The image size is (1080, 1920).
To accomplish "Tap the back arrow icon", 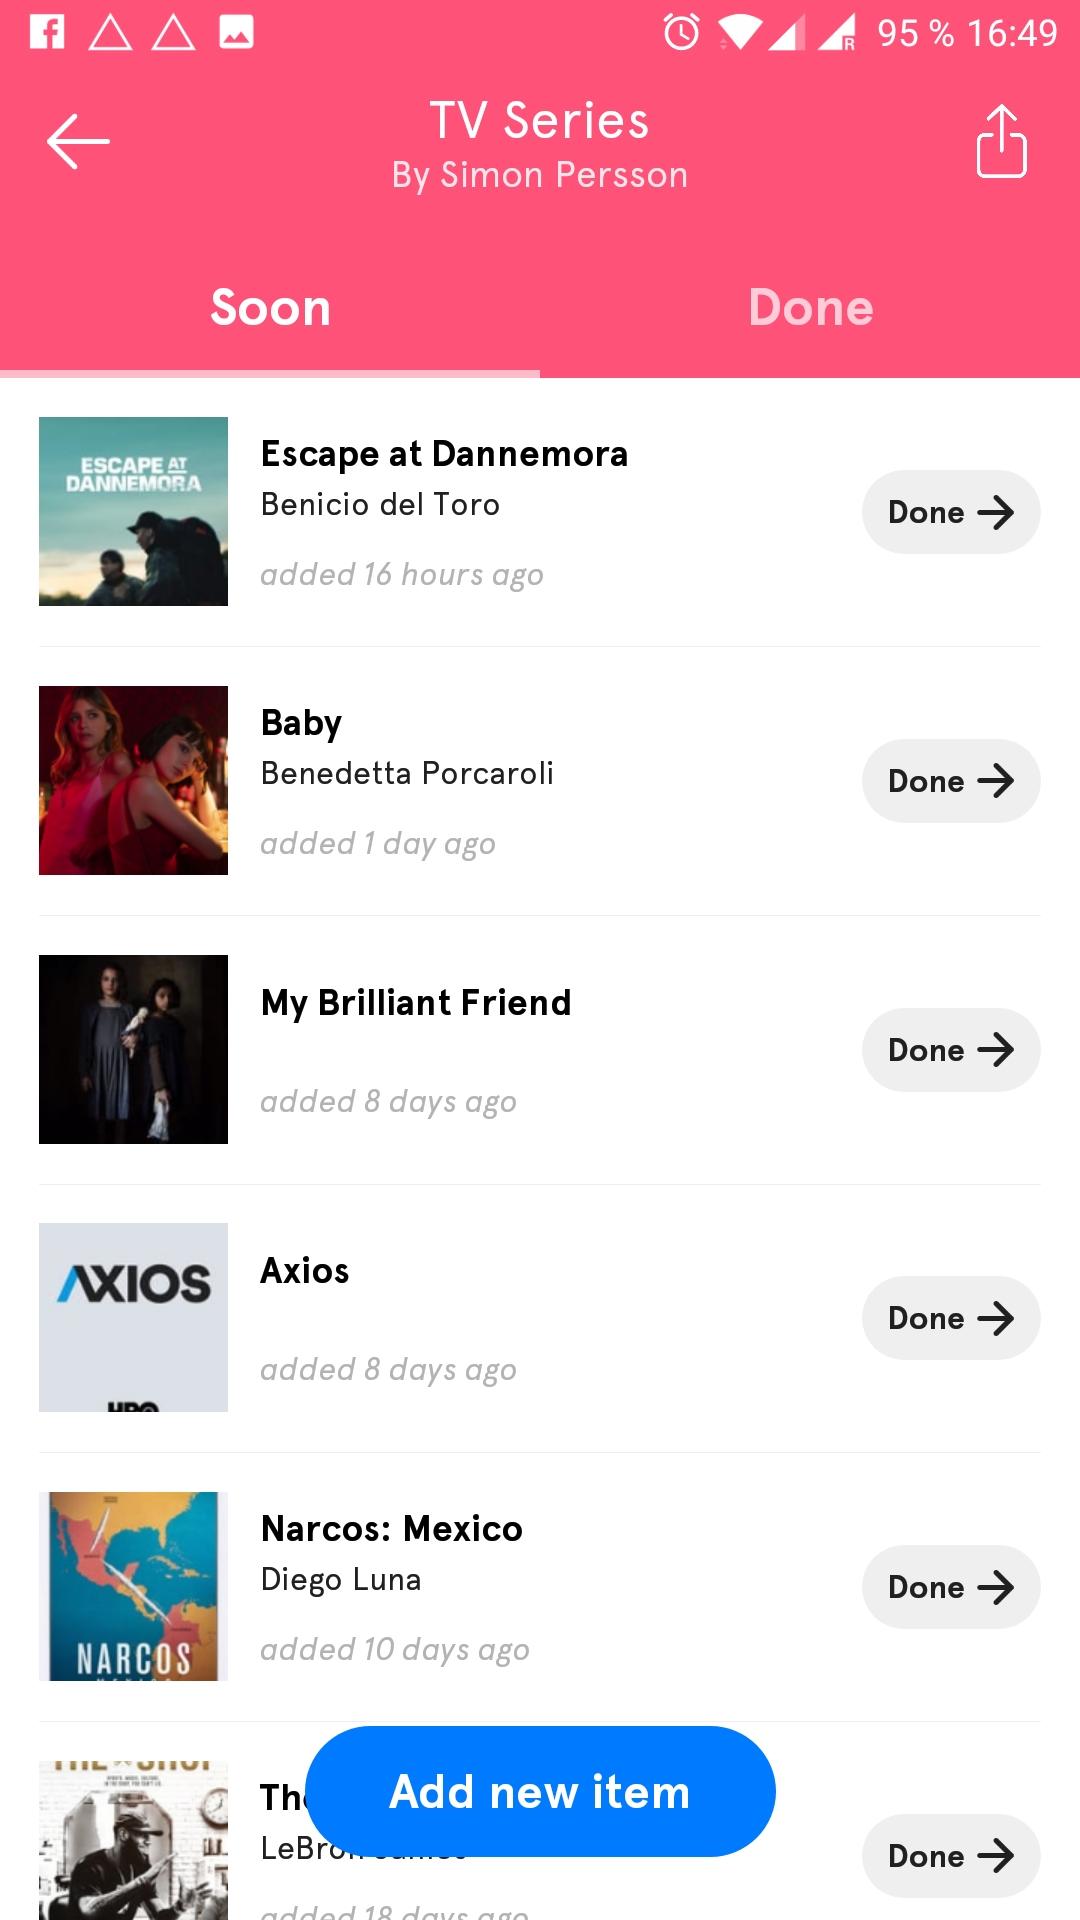I will click(x=78, y=141).
